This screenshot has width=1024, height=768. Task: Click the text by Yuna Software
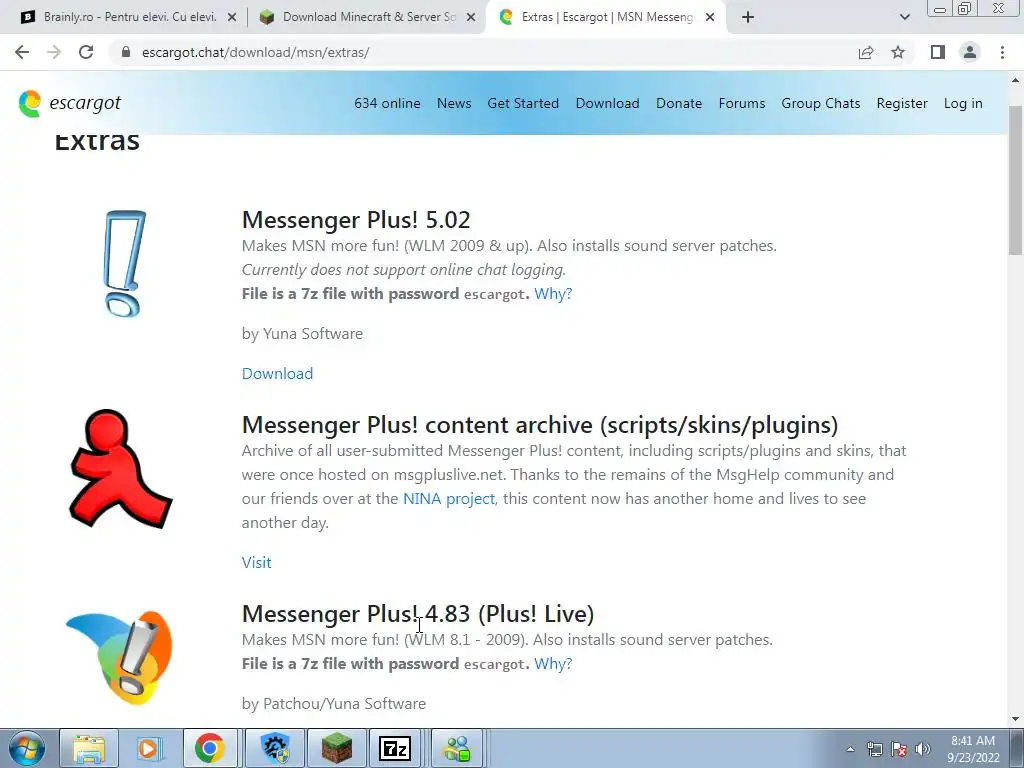click(x=302, y=334)
